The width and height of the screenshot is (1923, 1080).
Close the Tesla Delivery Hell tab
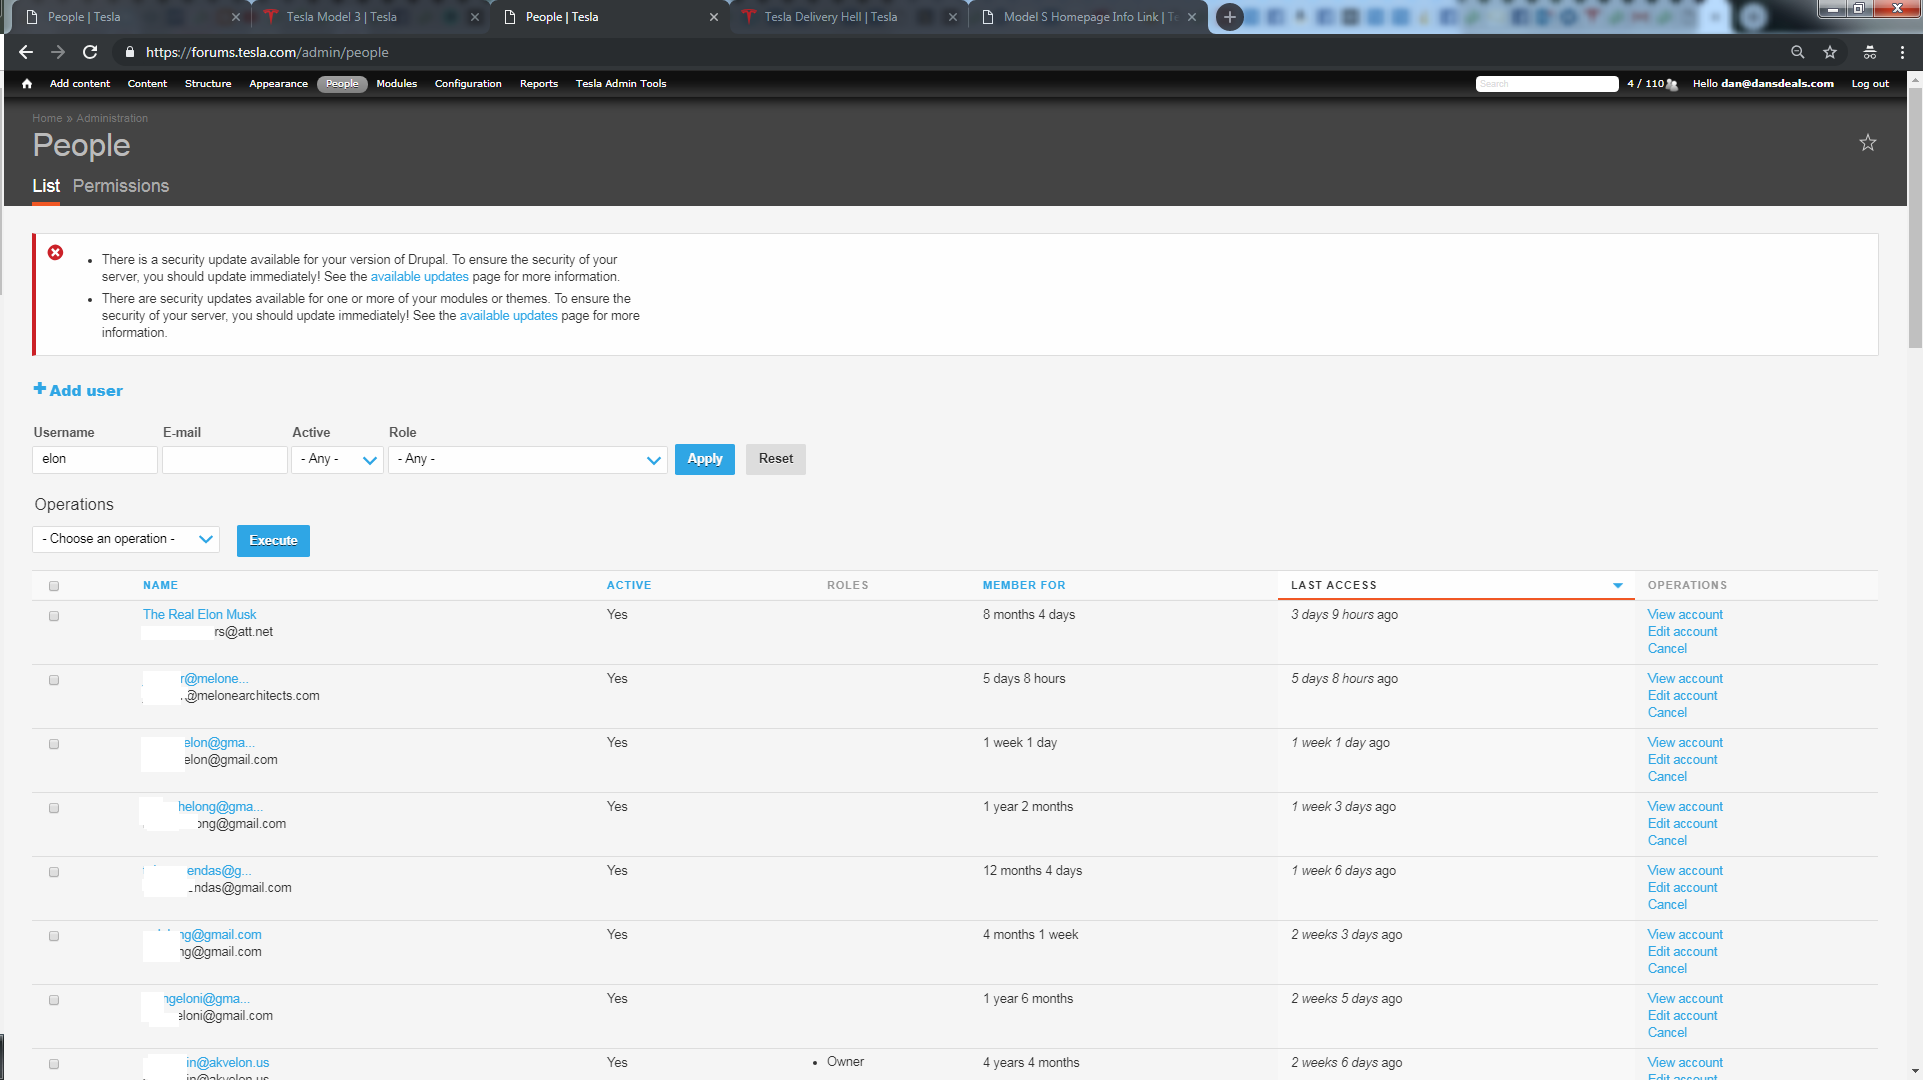(952, 17)
